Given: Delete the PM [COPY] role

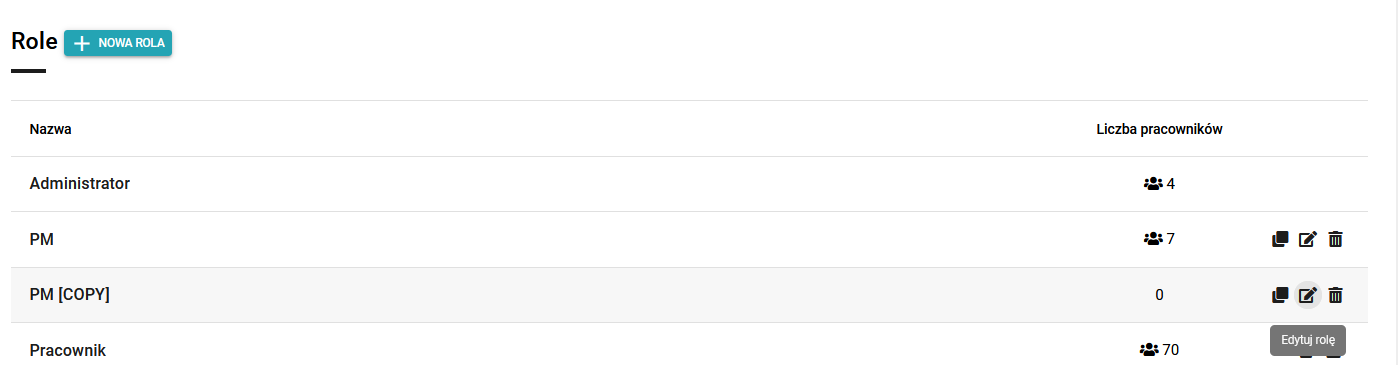Looking at the screenshot, I should (x=1335, y=295).
